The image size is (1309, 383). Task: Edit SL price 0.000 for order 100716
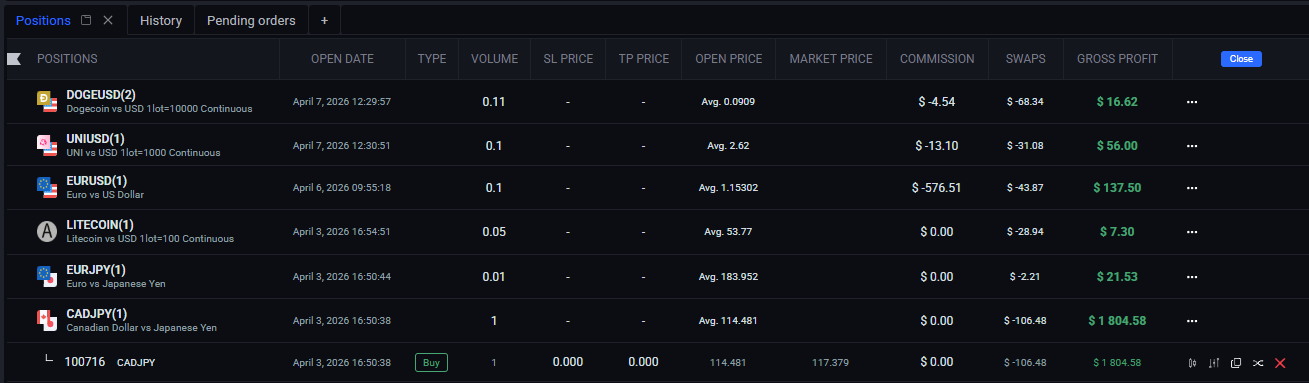tap(567, 362)
